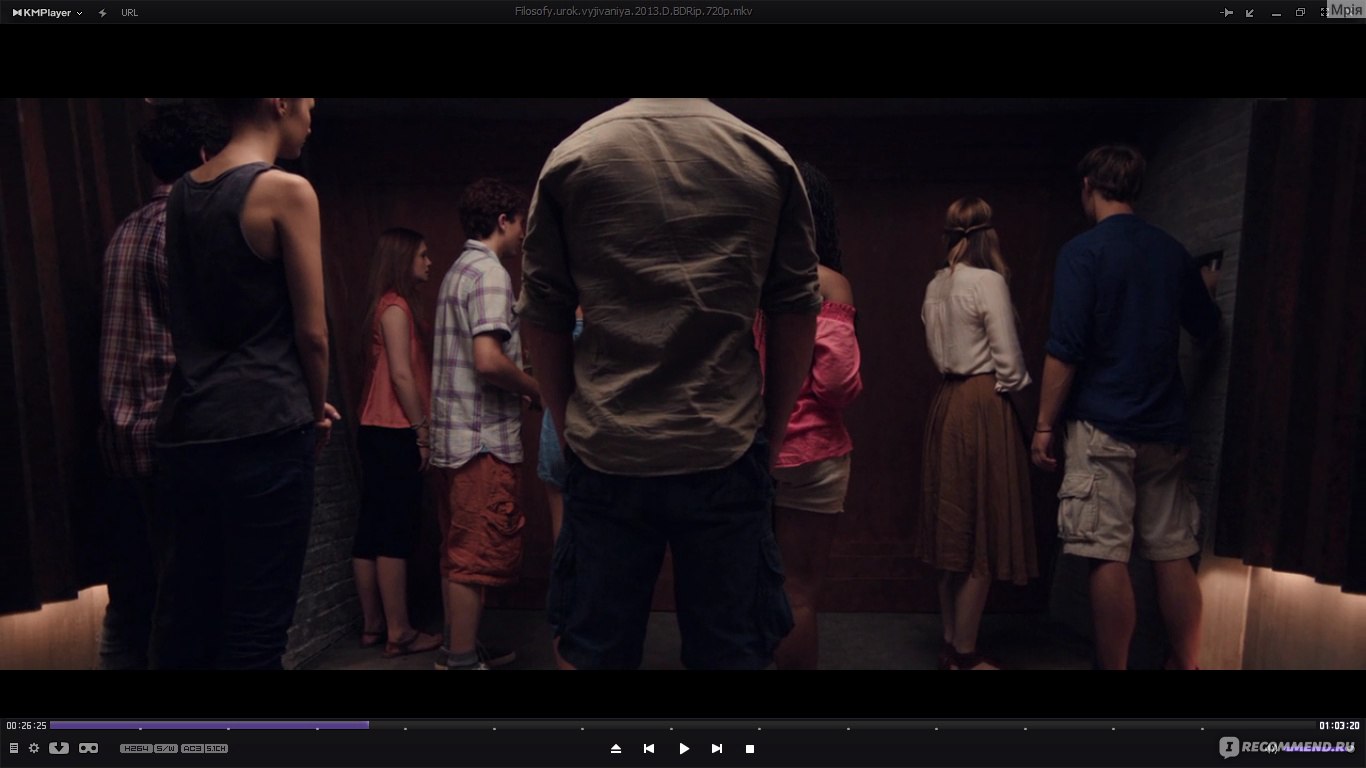
Task: Open the playlist panel icon
Action: coord(14,748)
